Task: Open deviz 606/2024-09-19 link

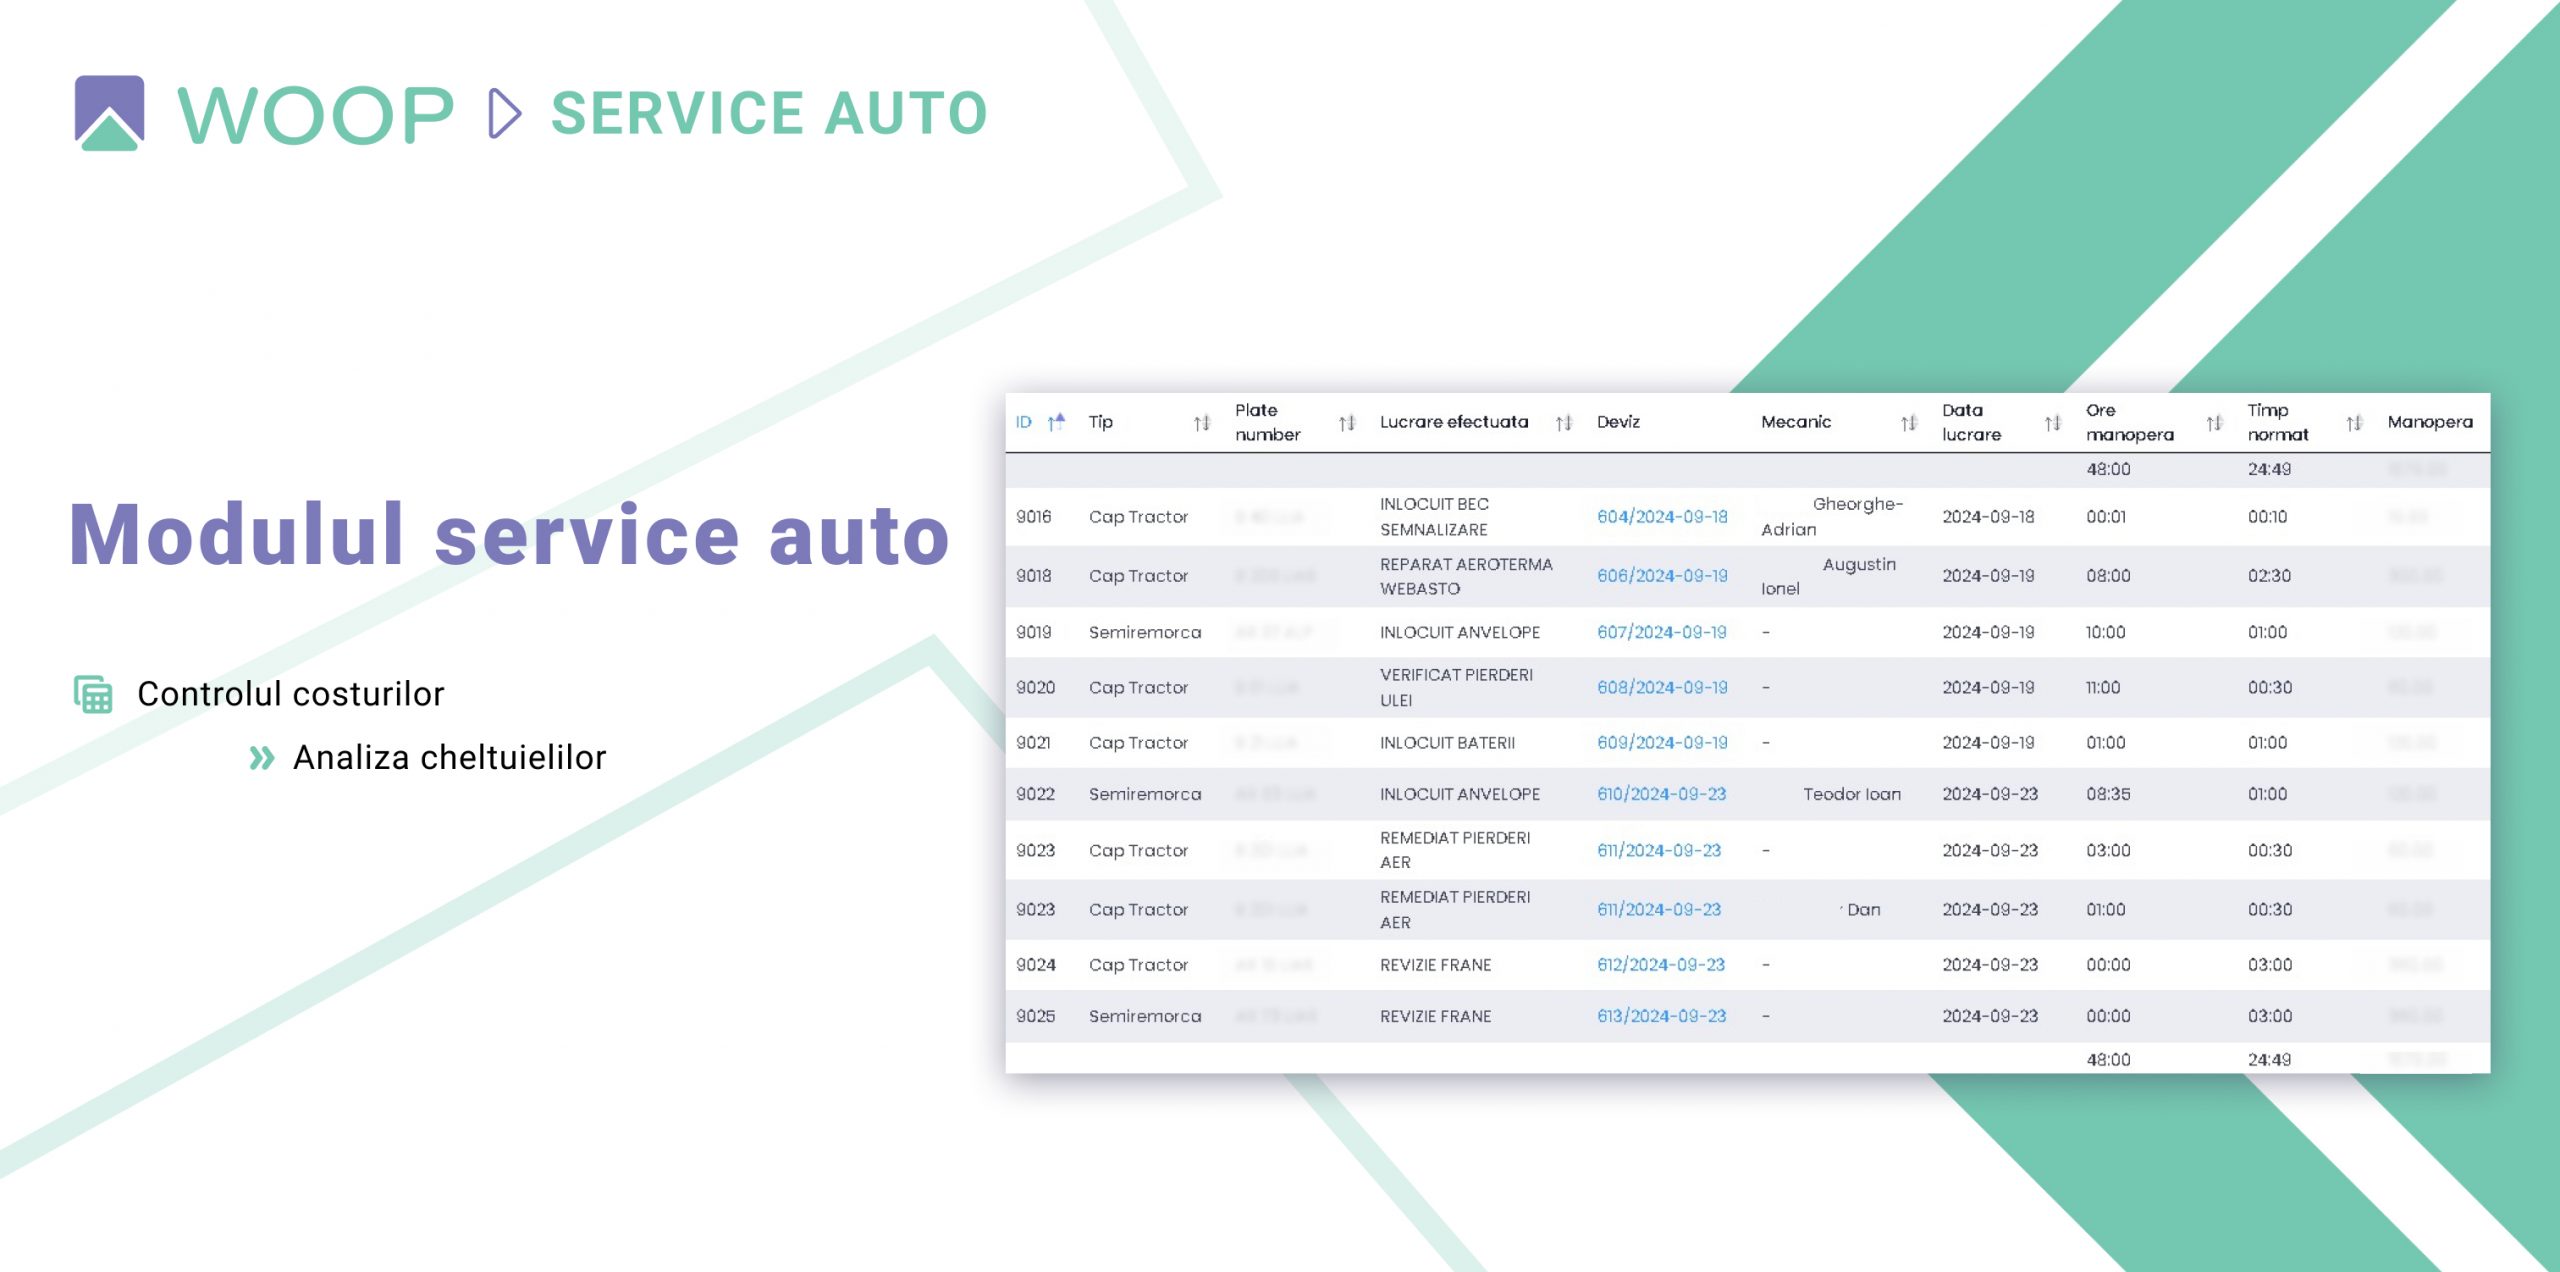Action: point(1662,576)
